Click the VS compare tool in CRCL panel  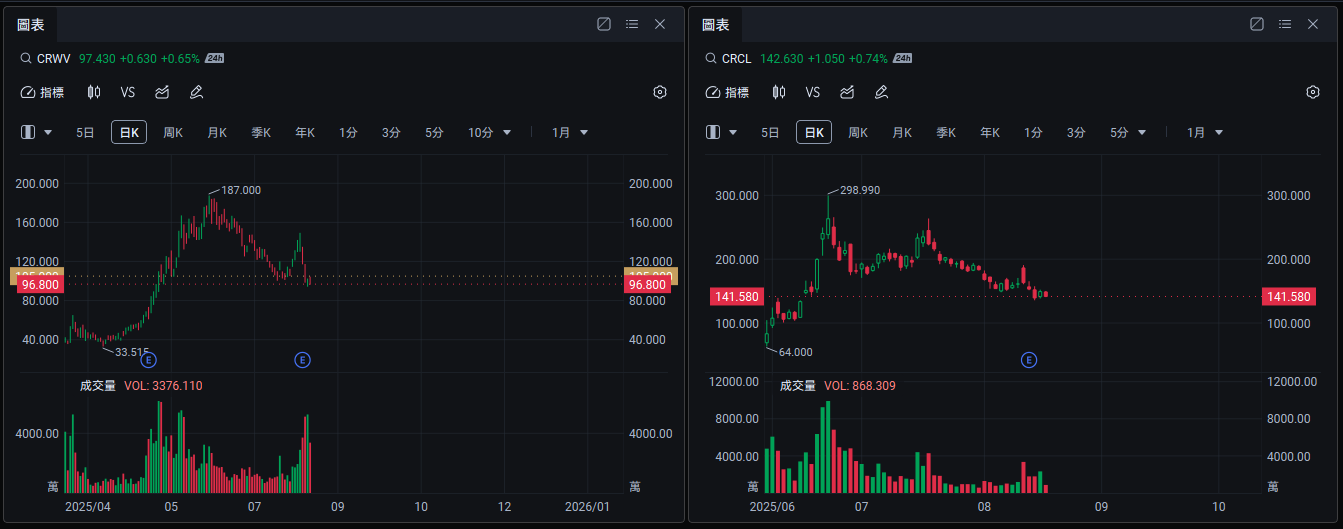click(813, 92)
